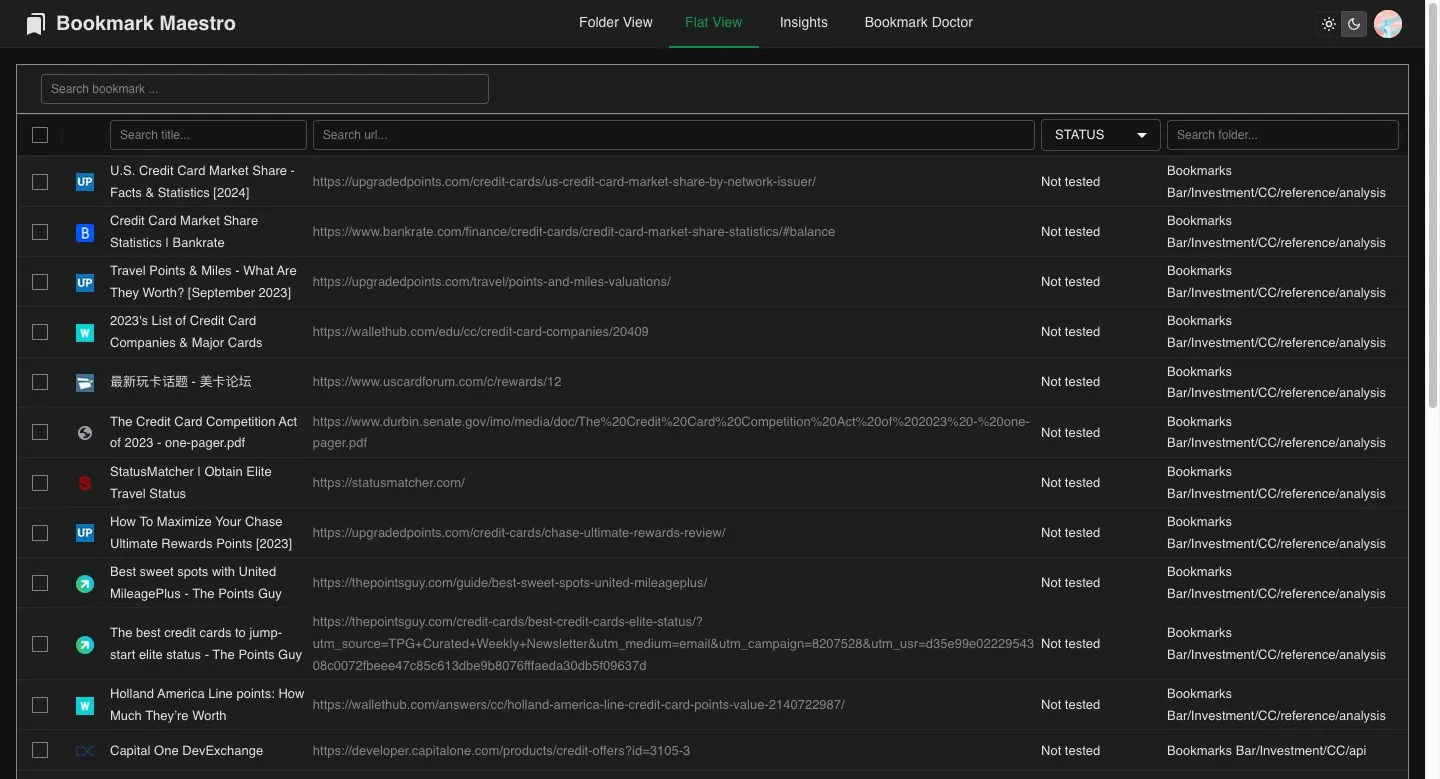Click favicon of How To Maximize Your Chase row
Viewport: 1440px width, 779px height.
(x=85, y=533)
